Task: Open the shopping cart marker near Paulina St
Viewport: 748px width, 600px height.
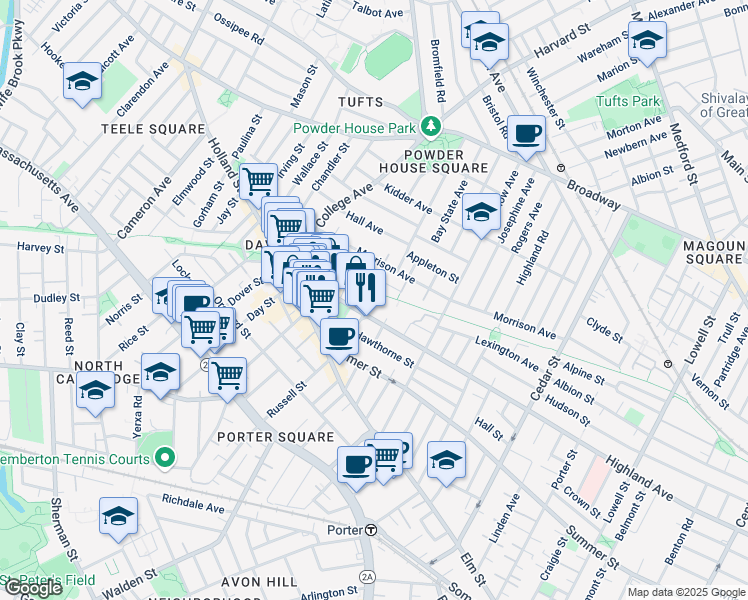Action: pyautogui.click(x=259, y=186)
